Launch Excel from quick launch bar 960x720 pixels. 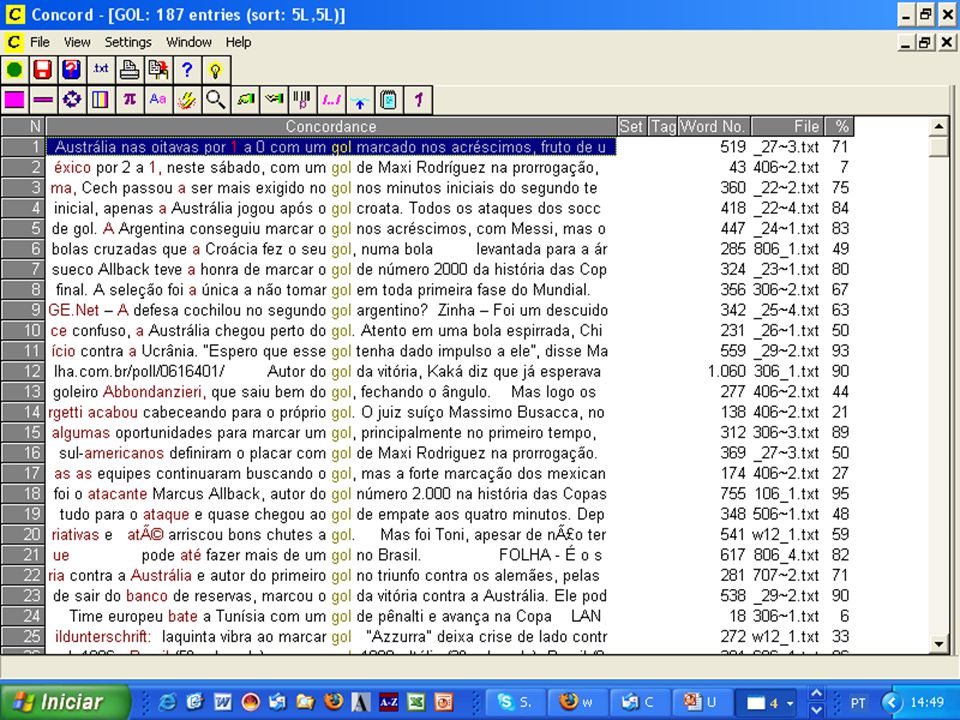pos(416,702)
